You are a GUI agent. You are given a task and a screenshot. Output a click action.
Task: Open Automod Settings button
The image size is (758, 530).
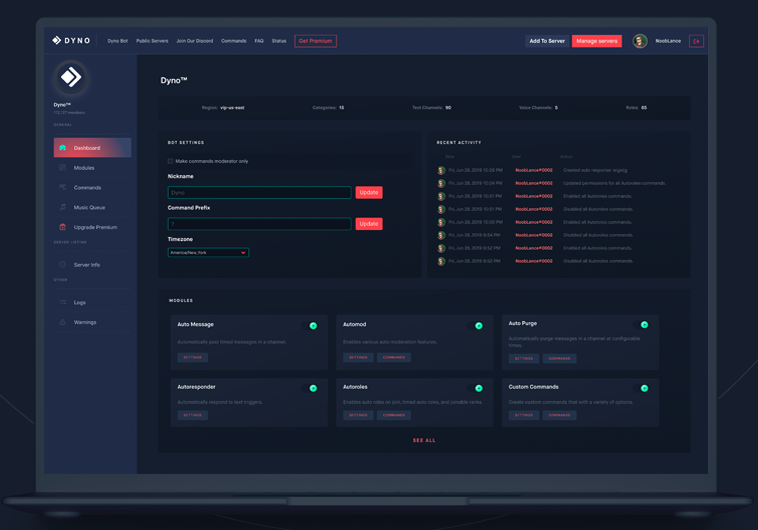(358, 357)
